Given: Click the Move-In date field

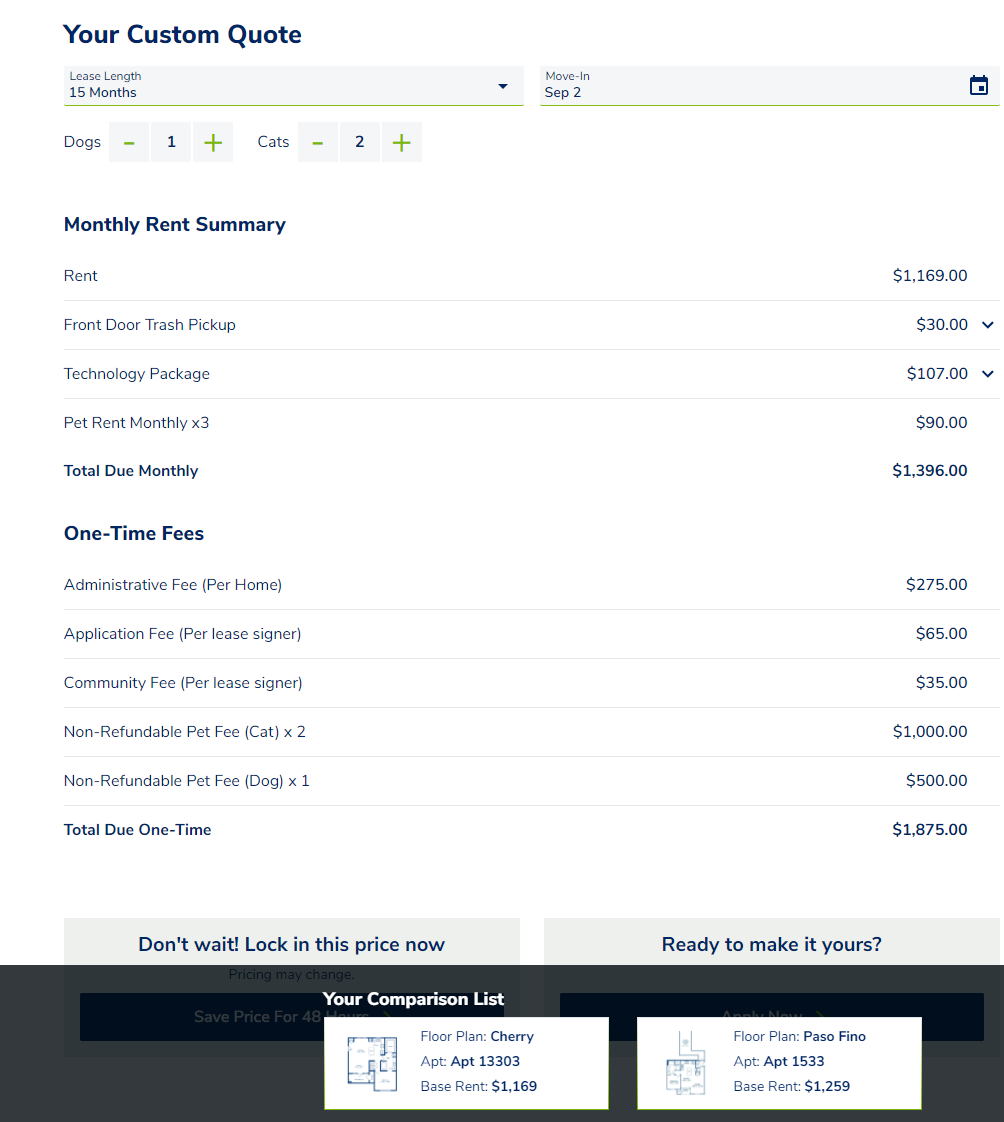Looking at the screenshot, I should pyautogui.click(x=769, y=86).
